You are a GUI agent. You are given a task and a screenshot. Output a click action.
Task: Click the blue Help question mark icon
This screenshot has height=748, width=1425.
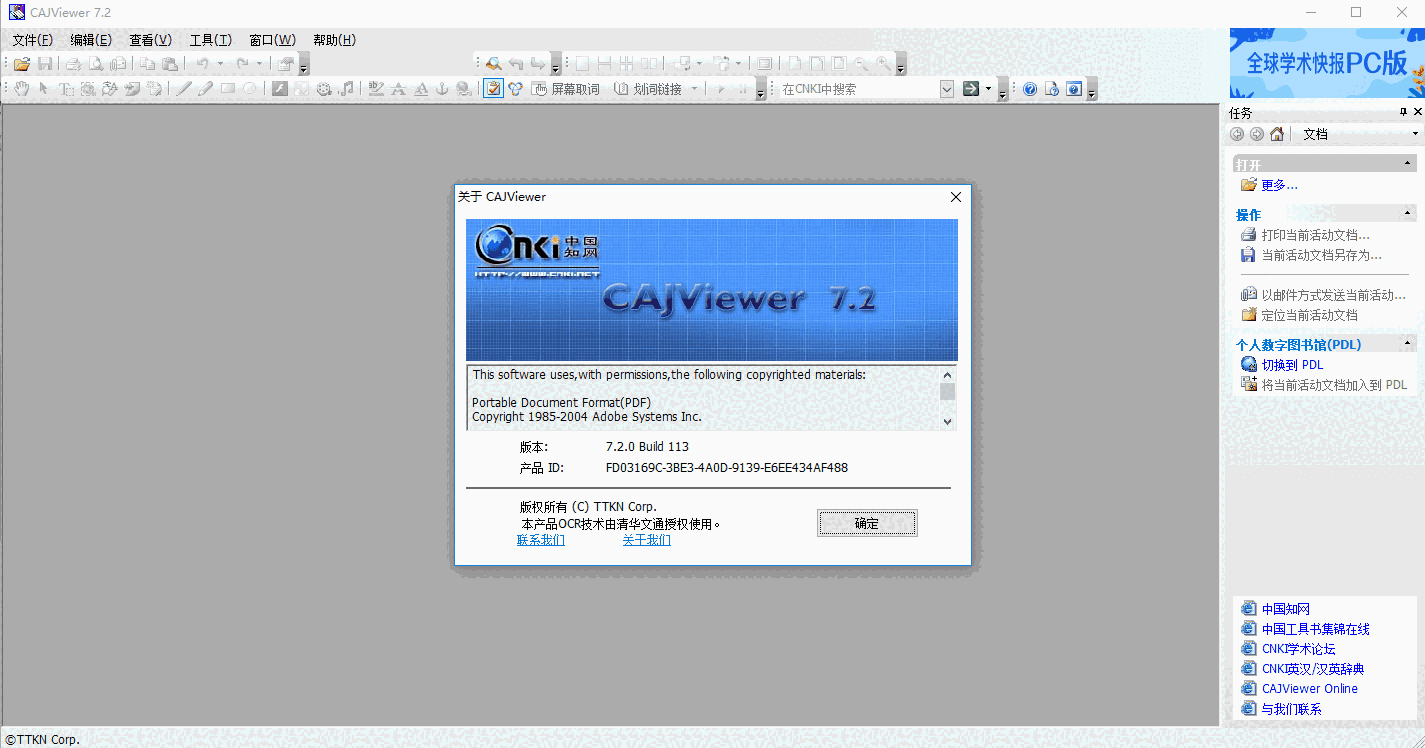pyautogui.click(x=1030, y=89)
